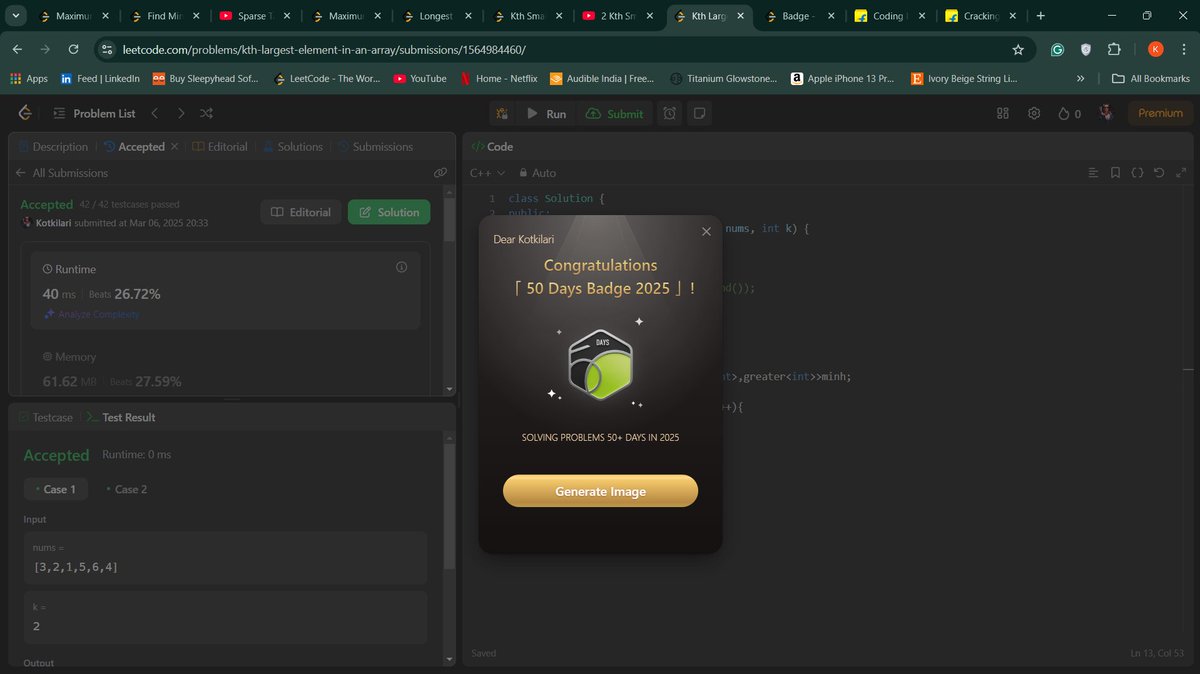The image size is (1200, 674).
Task: Run the code
Action: (x=546, y=114)
